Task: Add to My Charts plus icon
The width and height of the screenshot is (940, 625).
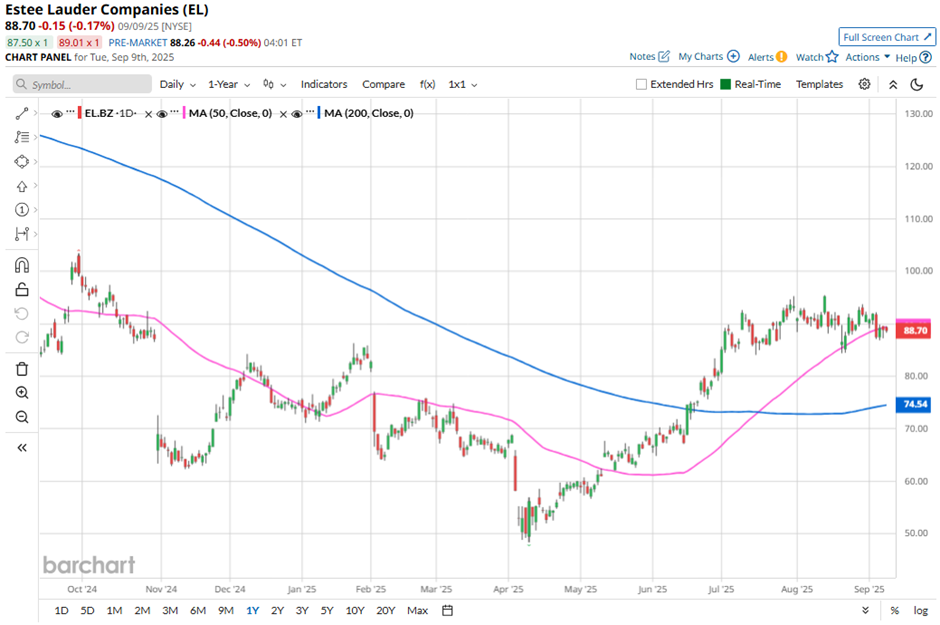Action: [733, 56]
